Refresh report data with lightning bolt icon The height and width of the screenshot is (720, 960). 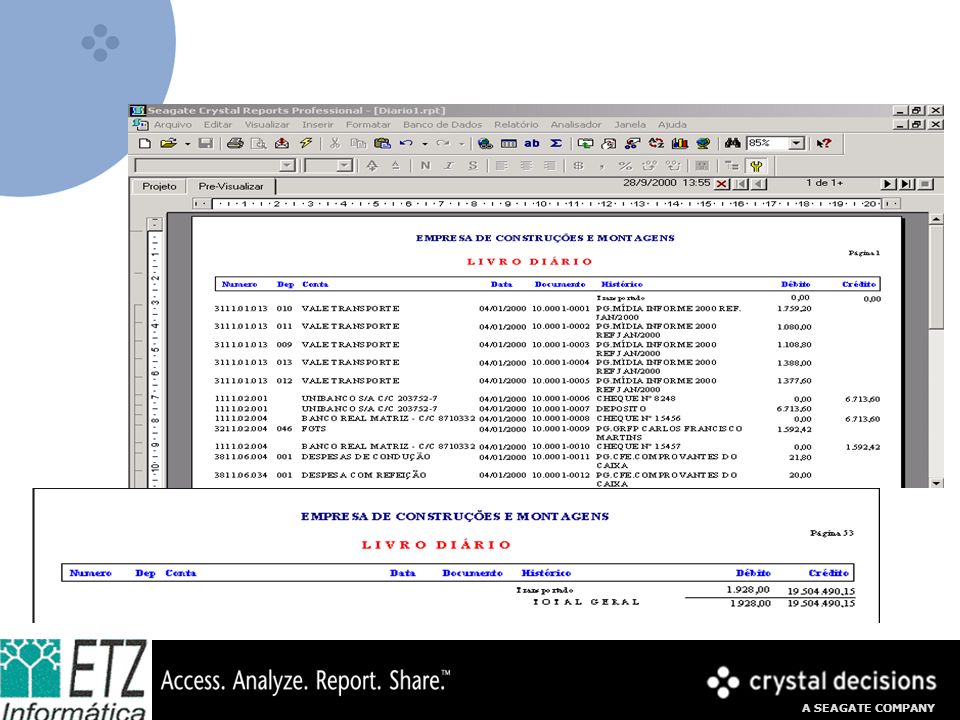(x=306, y=143)
